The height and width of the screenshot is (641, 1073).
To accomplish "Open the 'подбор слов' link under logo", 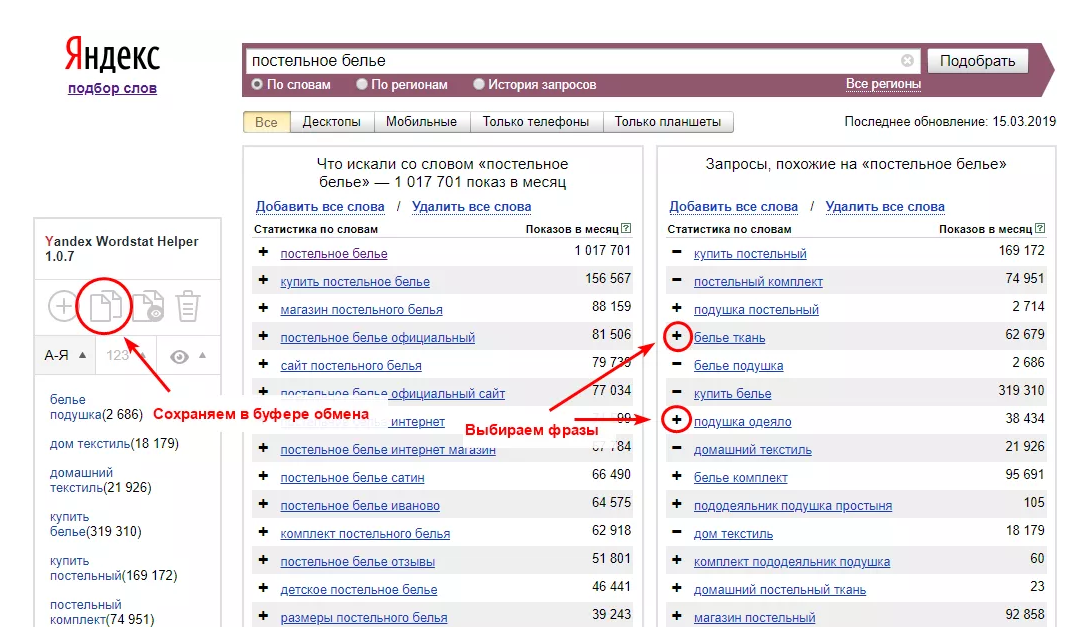I will [112, 88].
